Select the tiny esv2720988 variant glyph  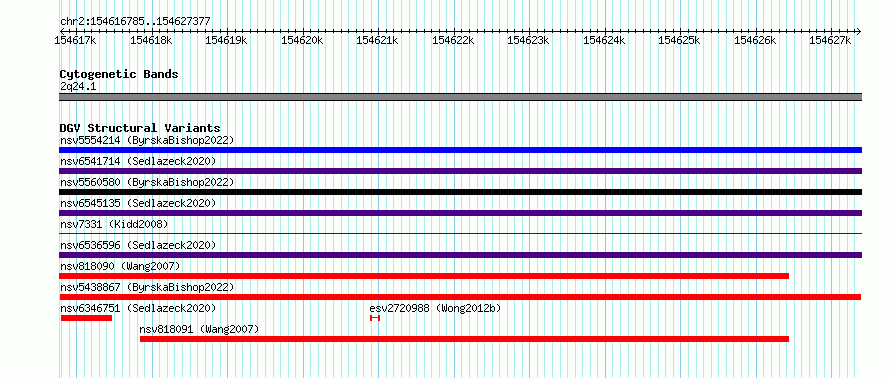coord(375,318)
